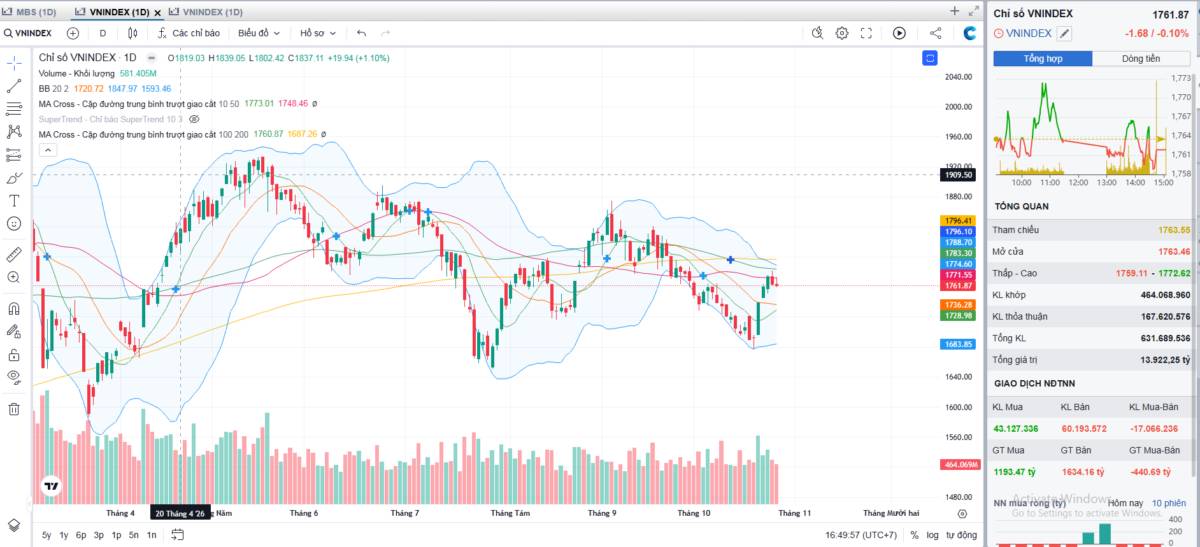Open the object tree layers icon
The height and width of the screenshot is (547, 1200).
(14, 524)
